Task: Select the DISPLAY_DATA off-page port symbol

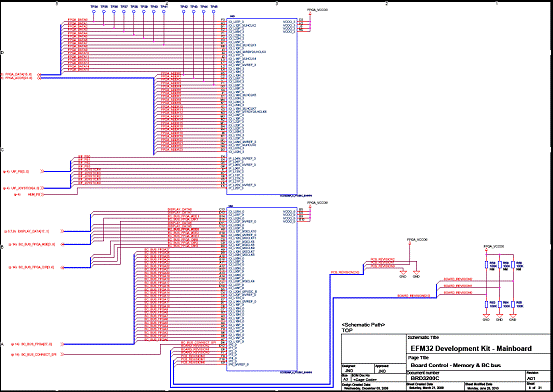Action: coord(62,231)
